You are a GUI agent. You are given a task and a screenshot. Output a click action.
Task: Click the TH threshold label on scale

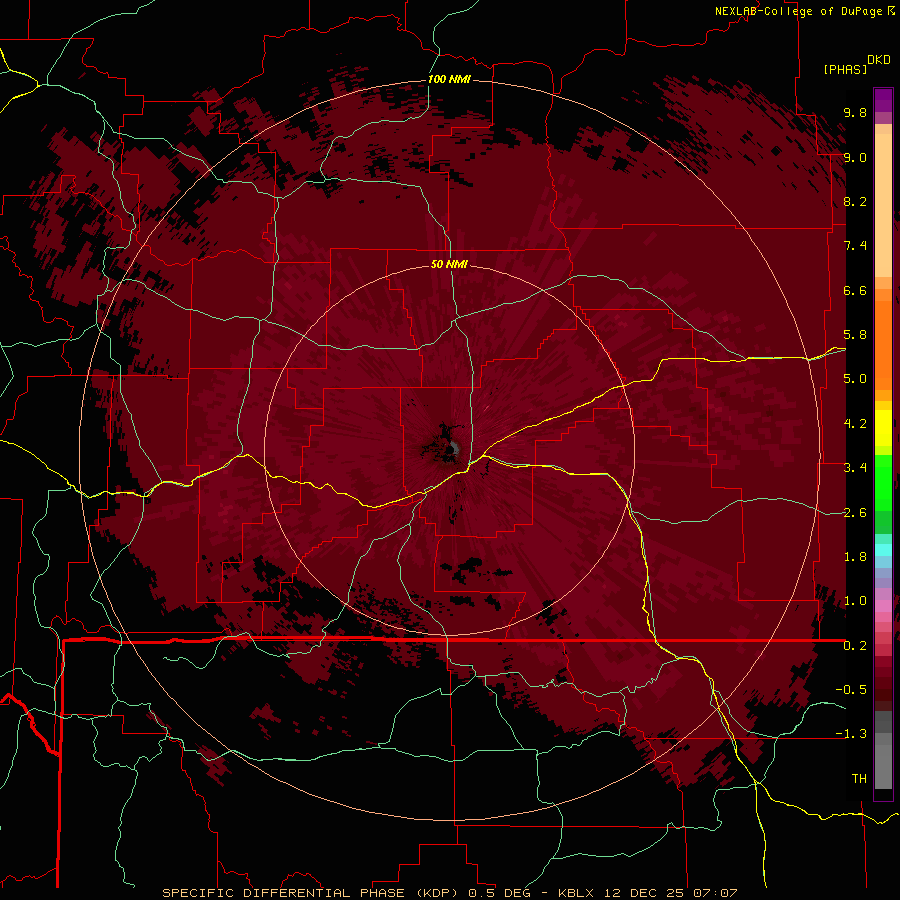click(859, 779)
